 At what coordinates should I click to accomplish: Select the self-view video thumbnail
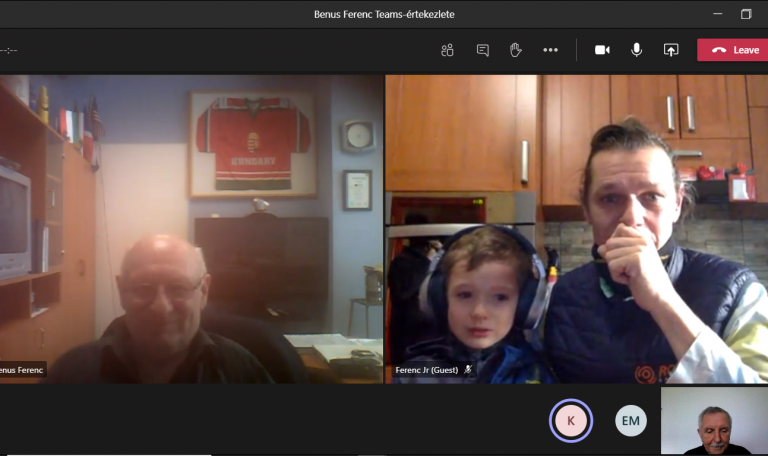(714, 421)
